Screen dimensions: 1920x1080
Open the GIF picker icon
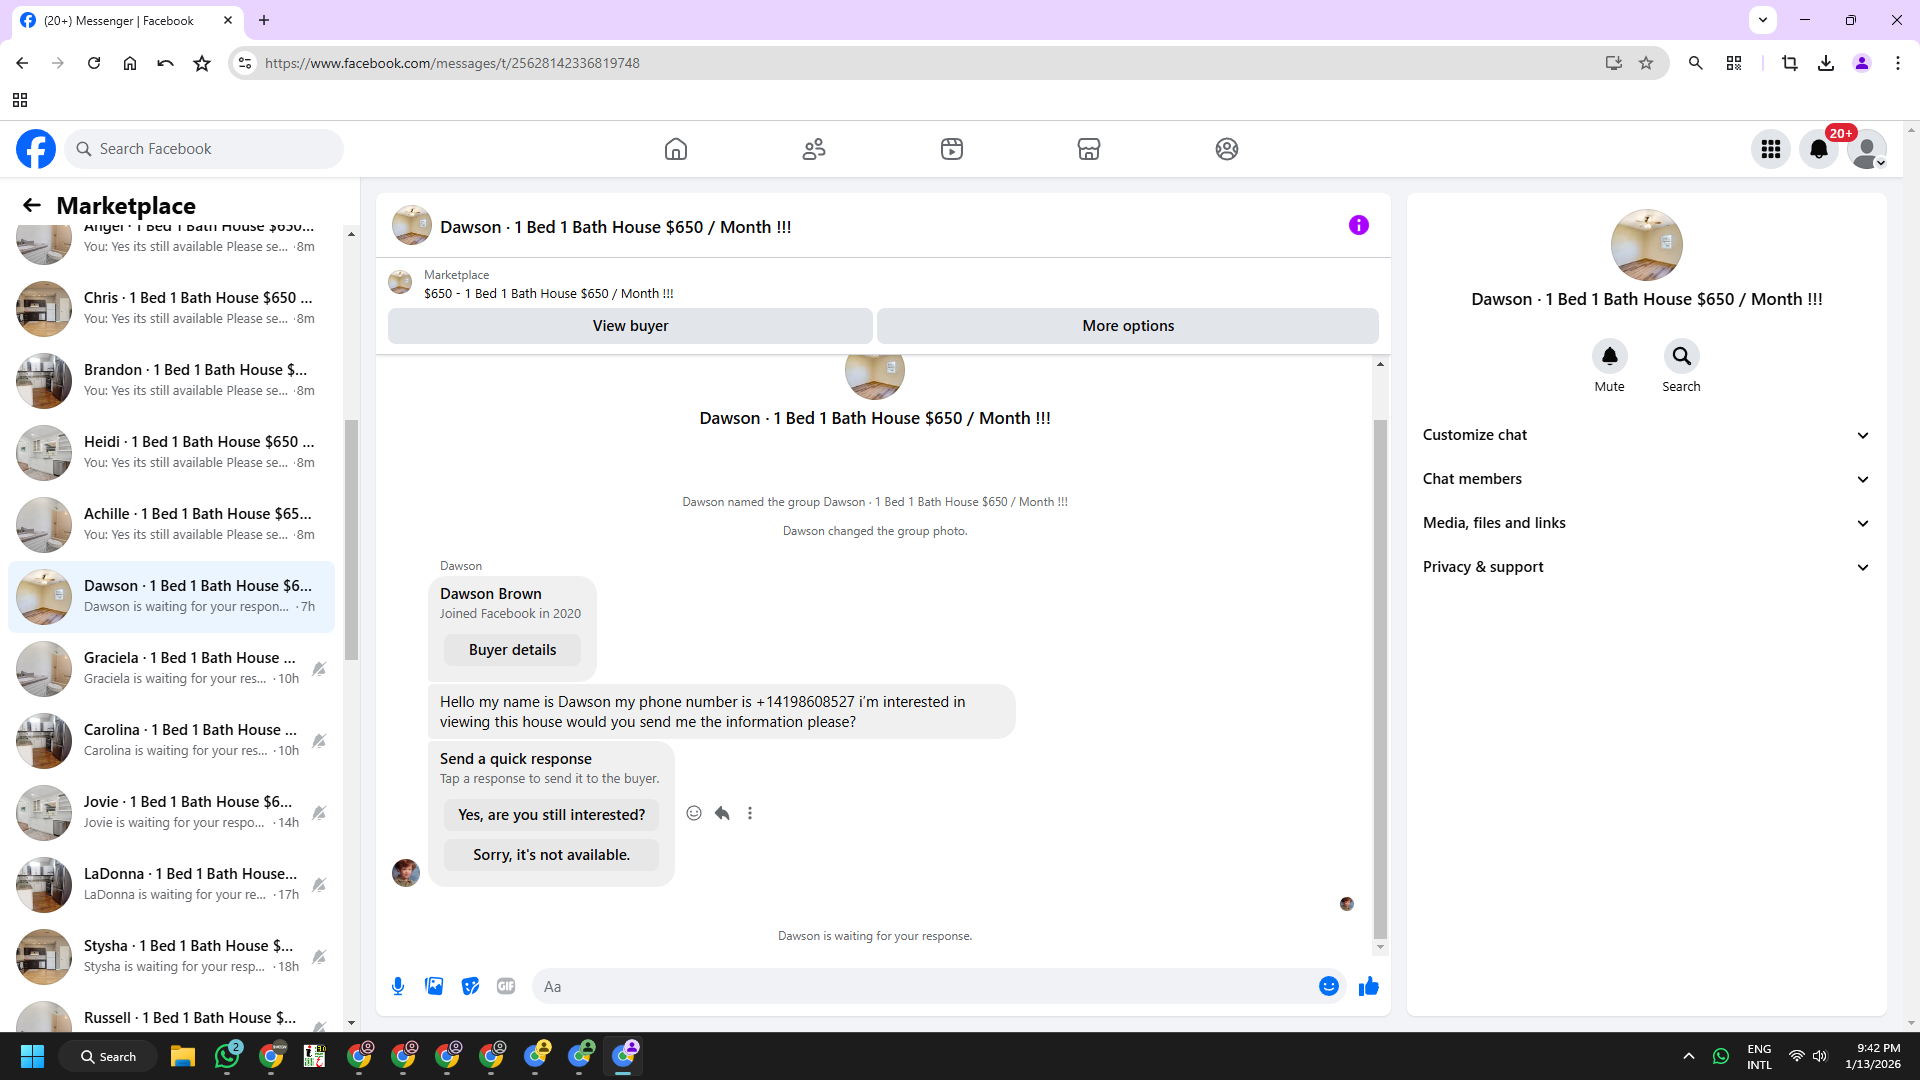pos(506,986)
